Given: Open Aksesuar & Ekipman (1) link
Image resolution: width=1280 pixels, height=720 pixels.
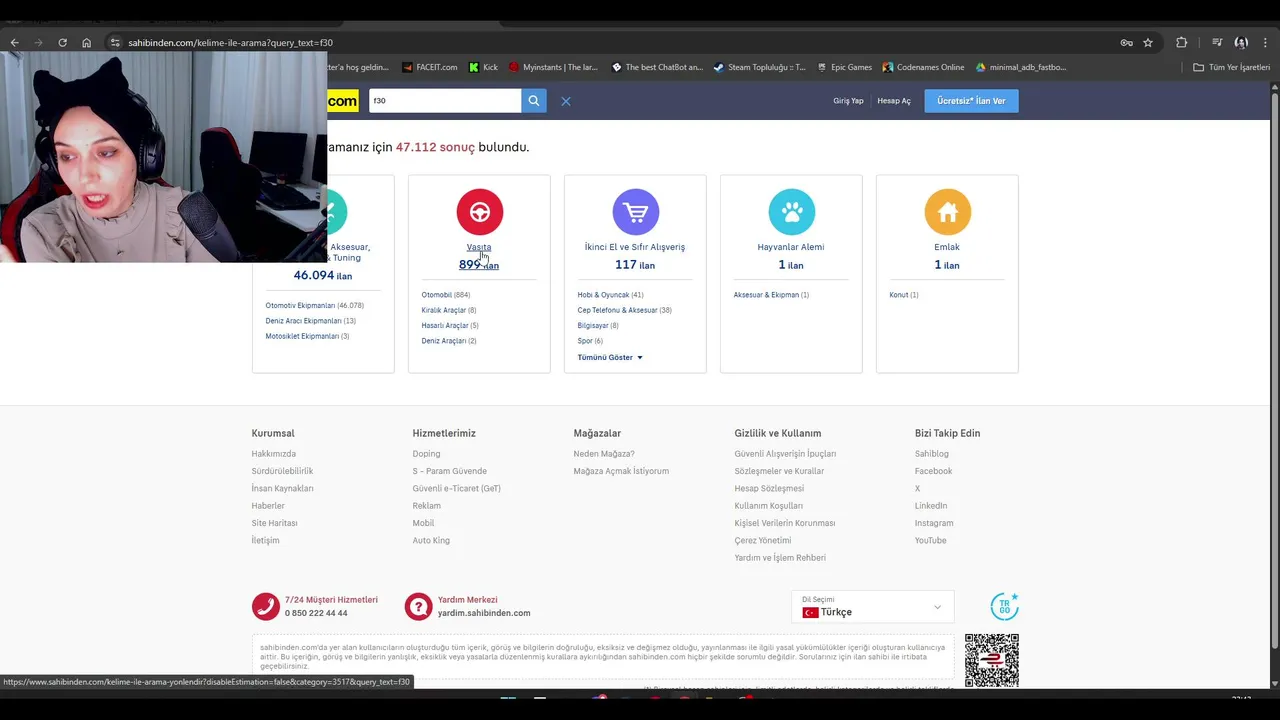Looking at the screenshot, I should point(771,295).
